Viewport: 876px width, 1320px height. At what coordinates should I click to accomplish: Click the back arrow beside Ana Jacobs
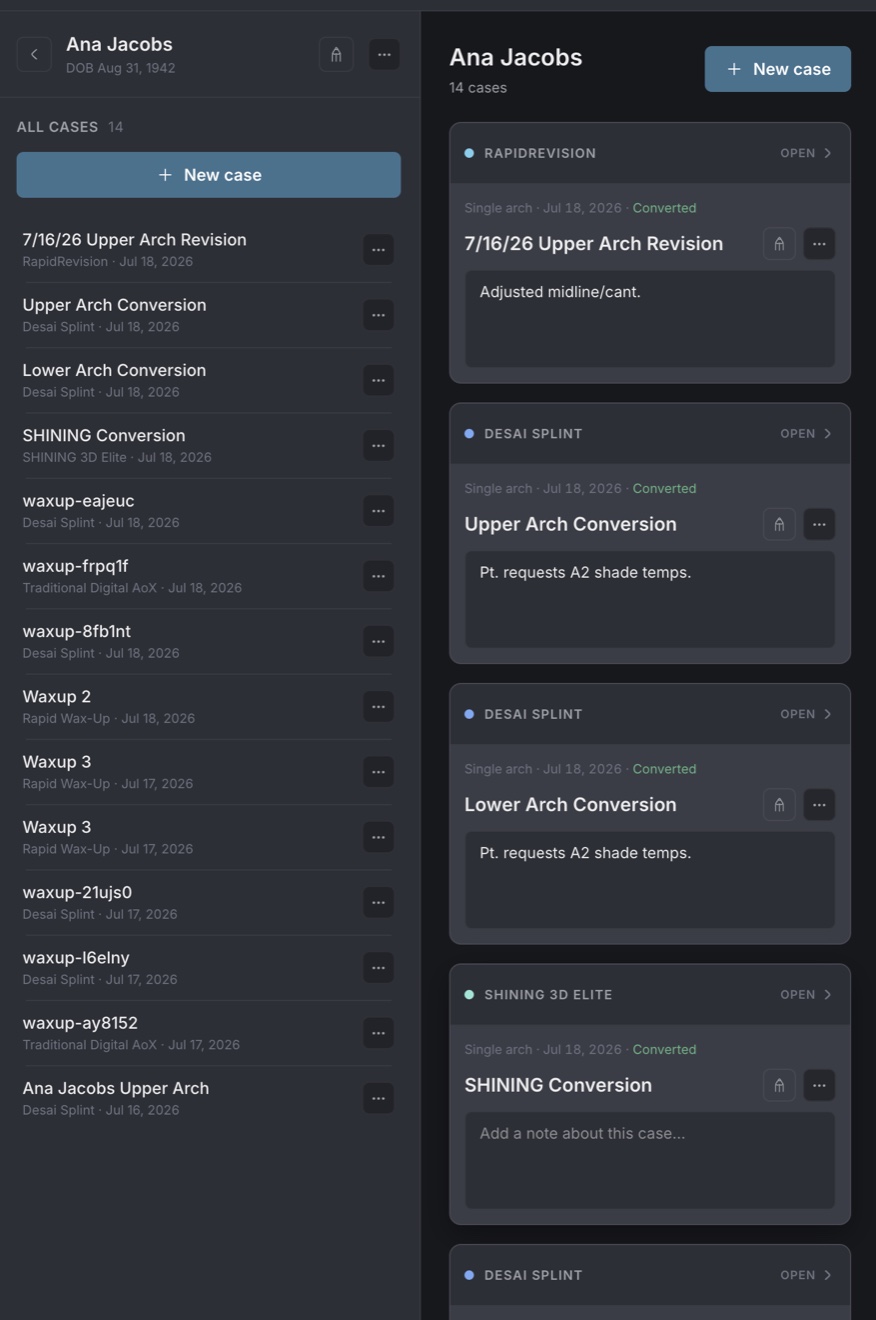tap(34, 54)
